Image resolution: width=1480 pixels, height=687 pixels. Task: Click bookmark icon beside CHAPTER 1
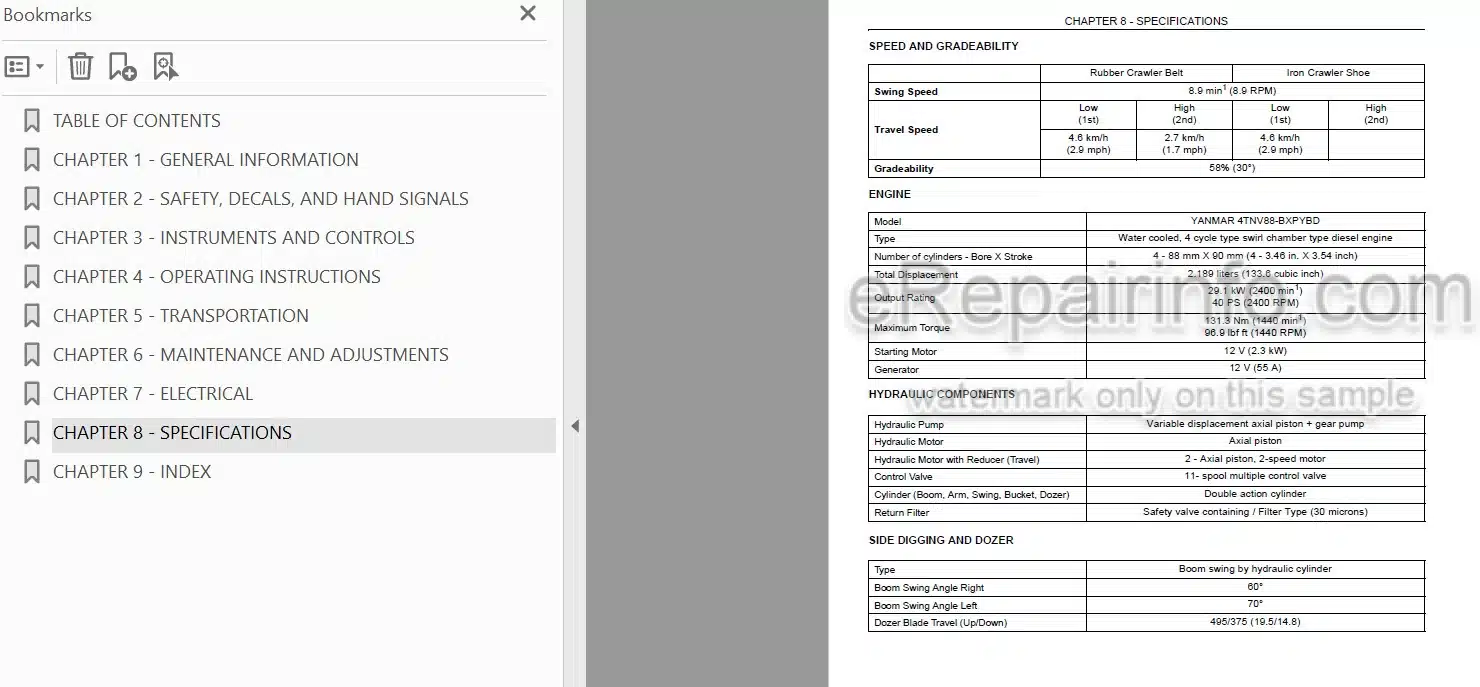(32, 160)
